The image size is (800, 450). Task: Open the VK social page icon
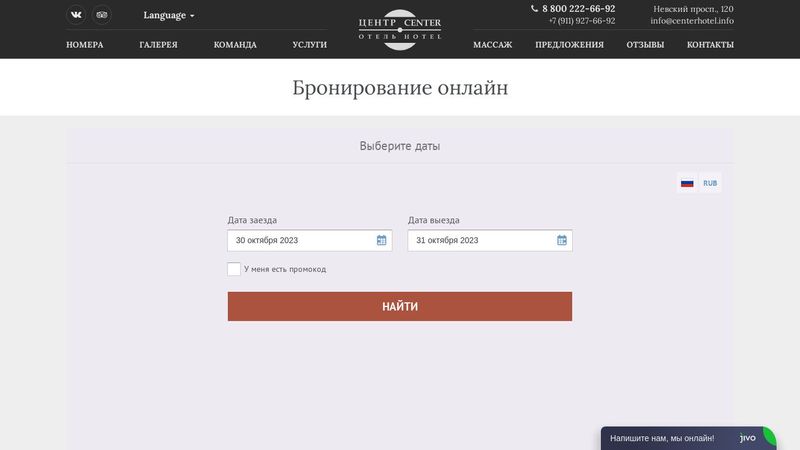tap(76, 15)
